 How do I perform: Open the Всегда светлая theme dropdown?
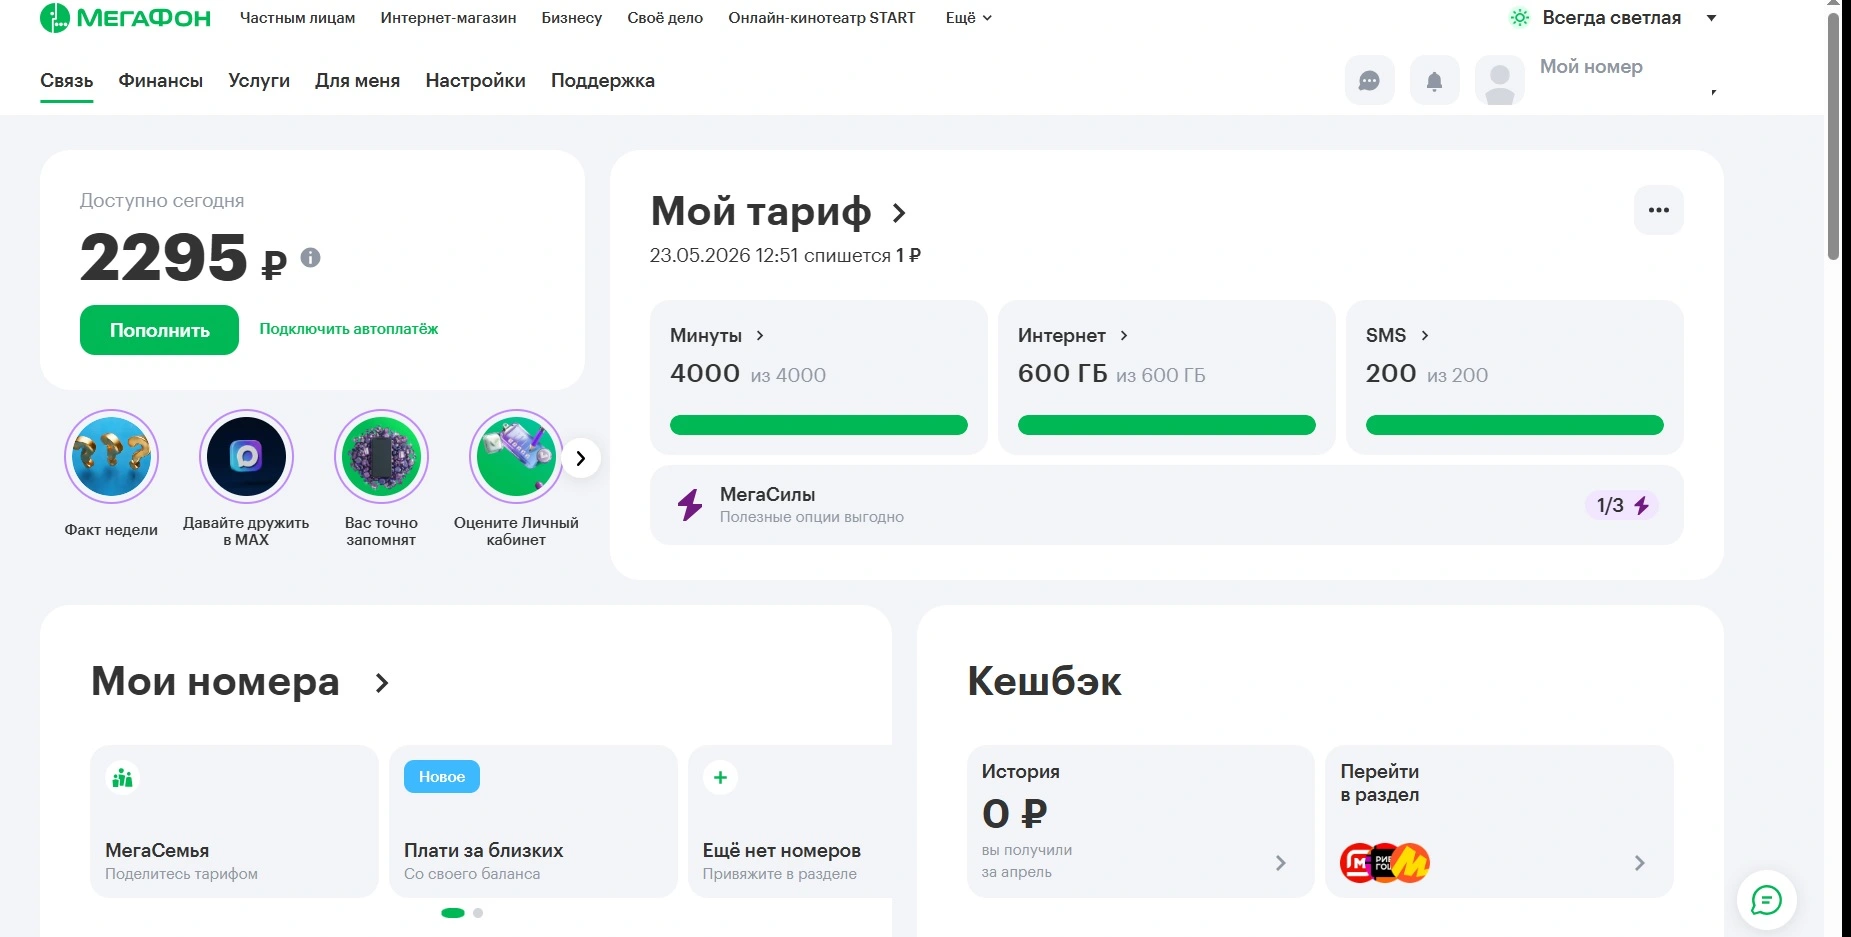(1711, 18)
